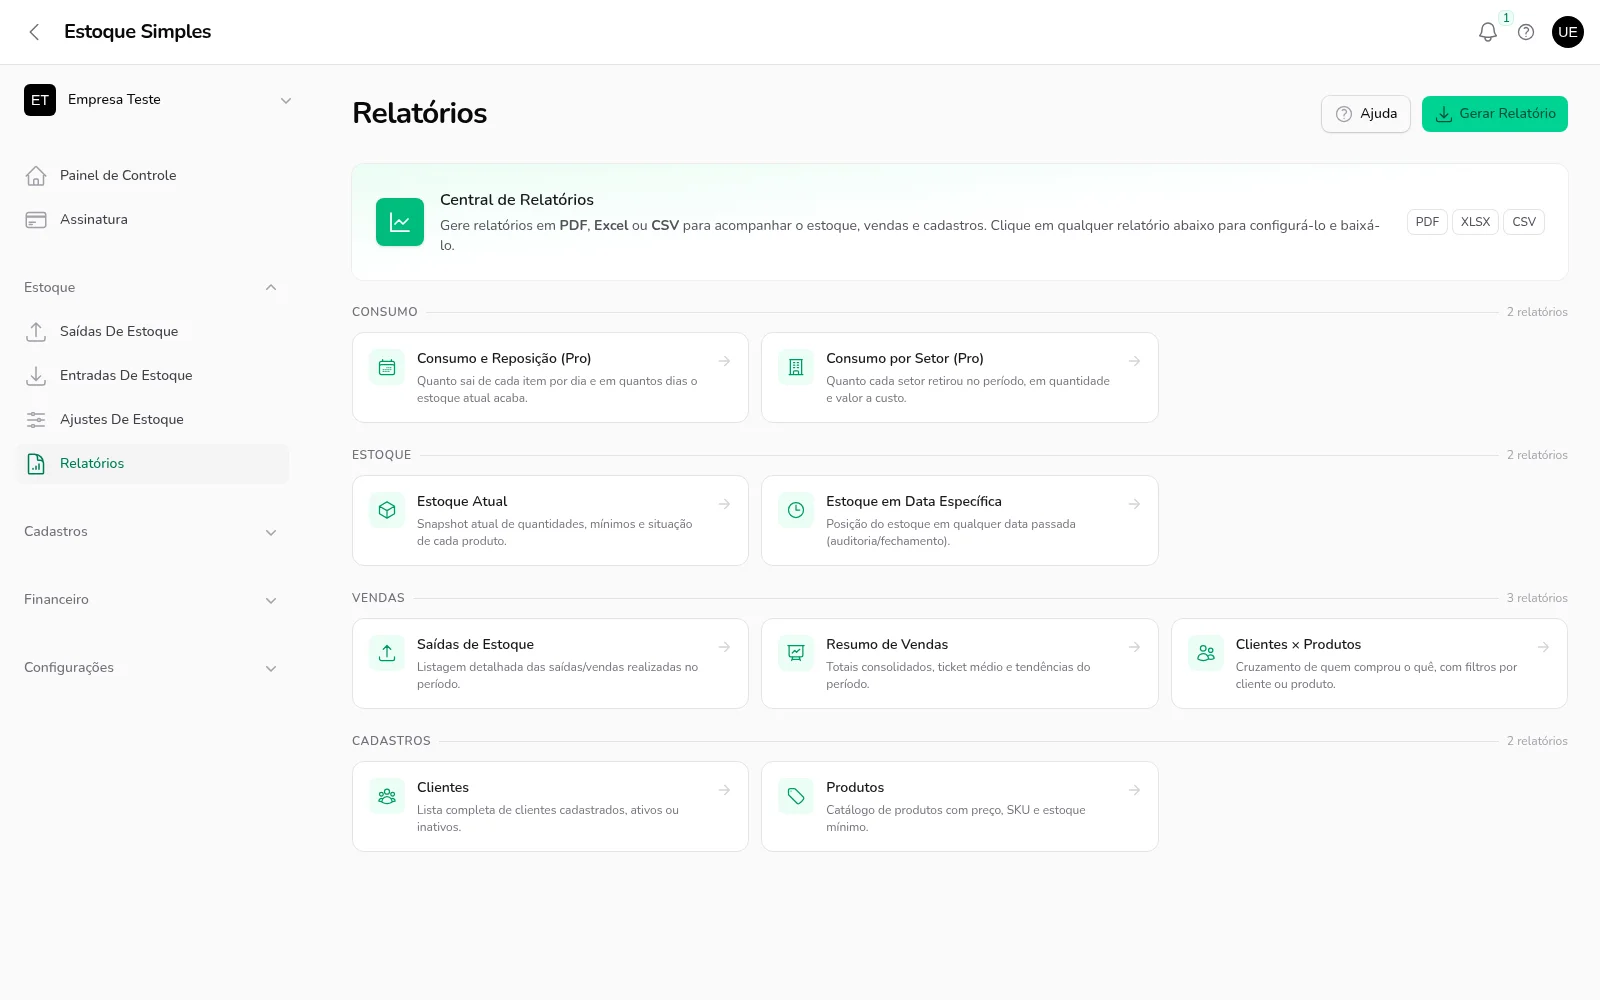This screenshot has height=1000, width=1600.
Task: Click the arrow on Produtos card
Action: (1134, 790)
